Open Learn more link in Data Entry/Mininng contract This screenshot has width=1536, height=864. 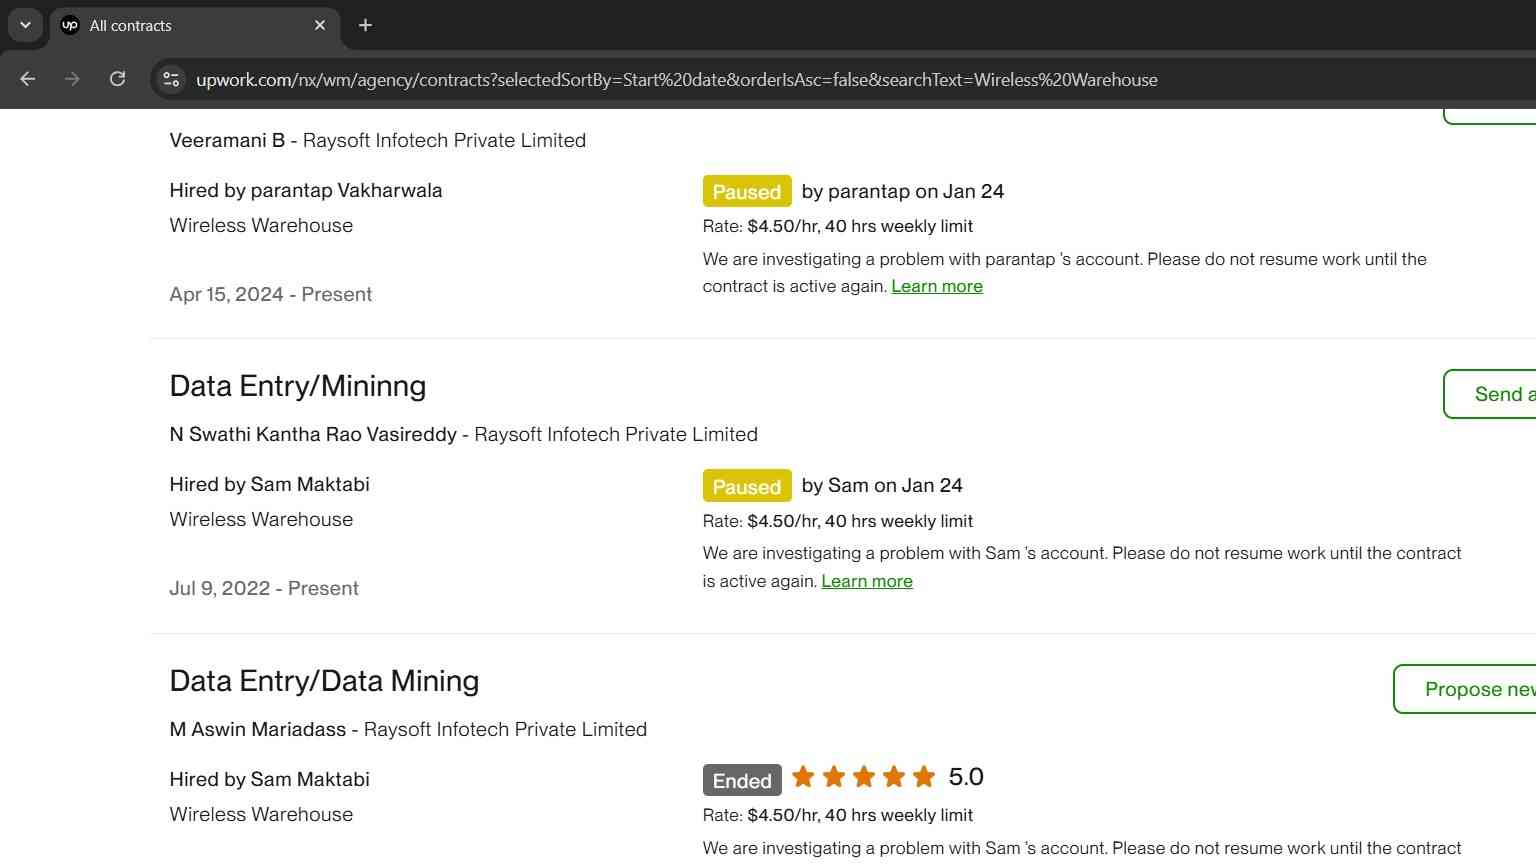(867, 581)
